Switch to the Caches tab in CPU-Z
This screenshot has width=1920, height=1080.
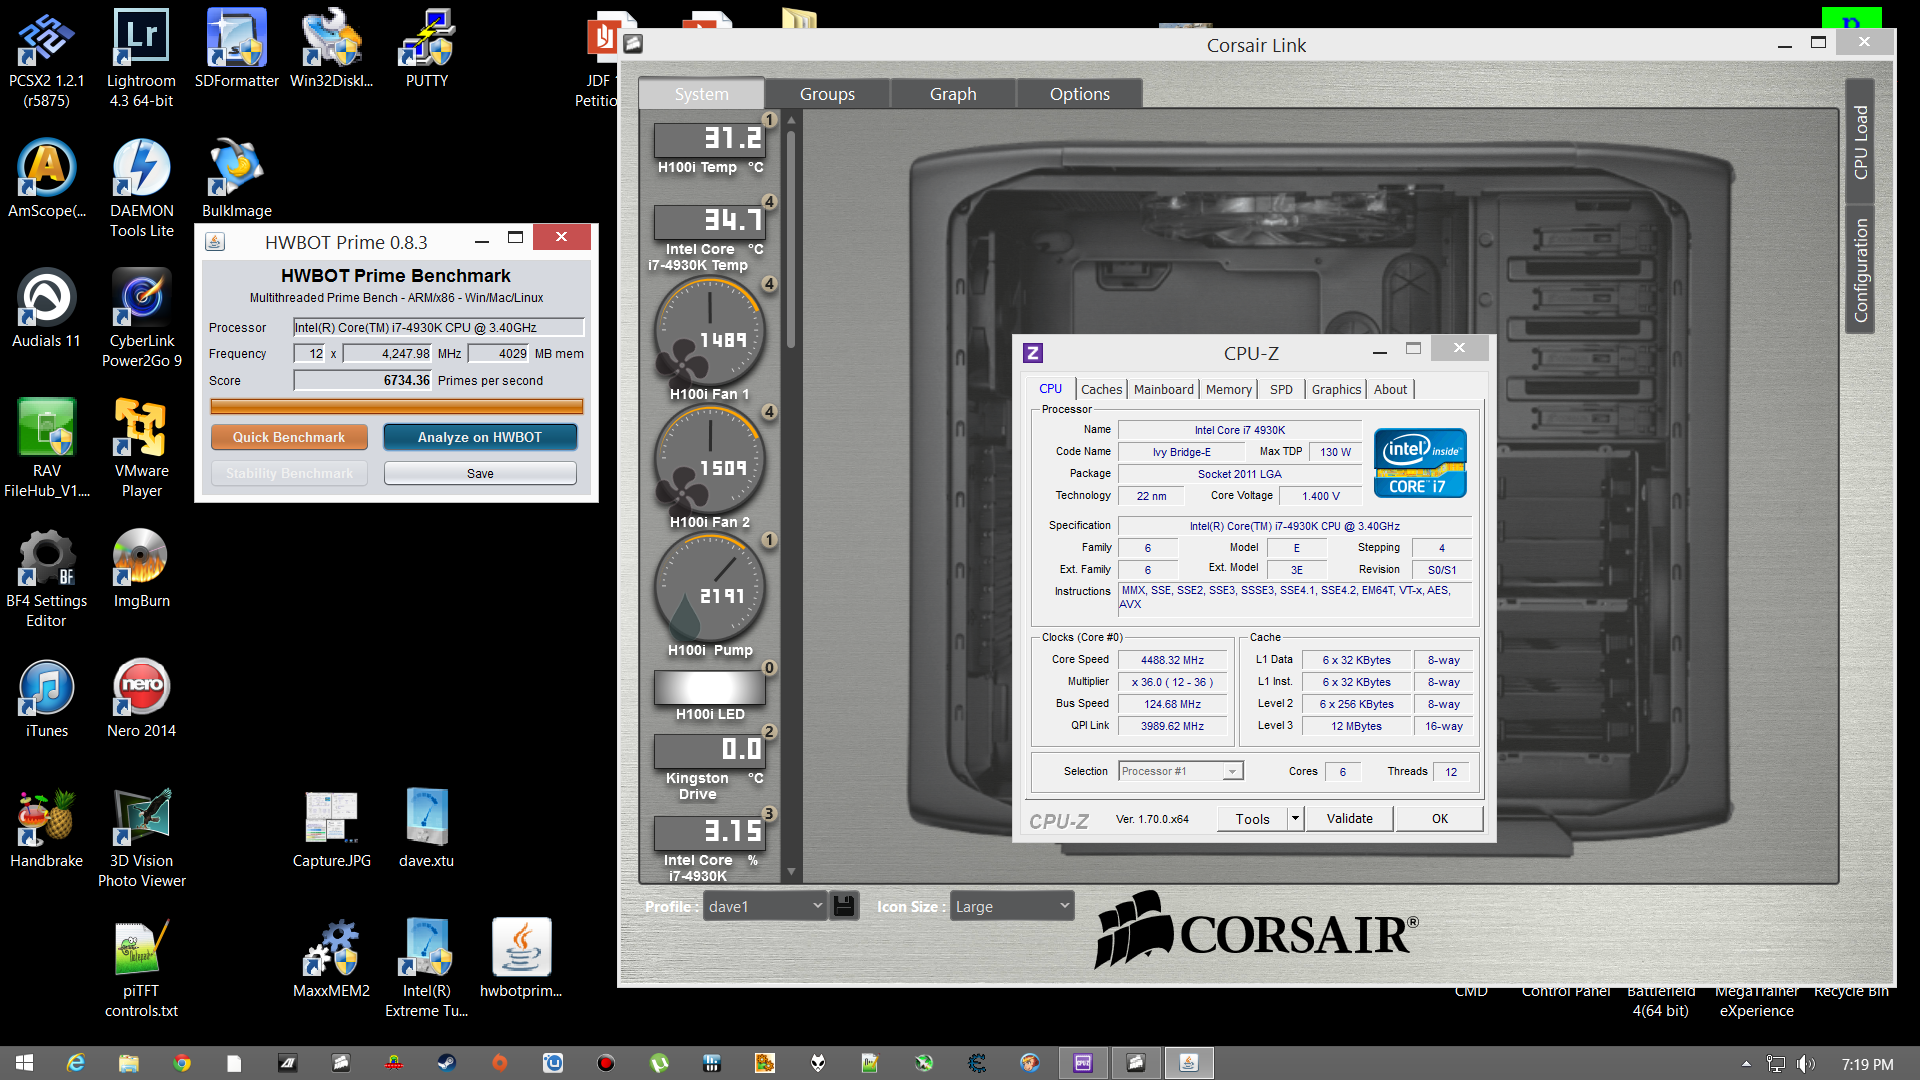coord(1101,389)
